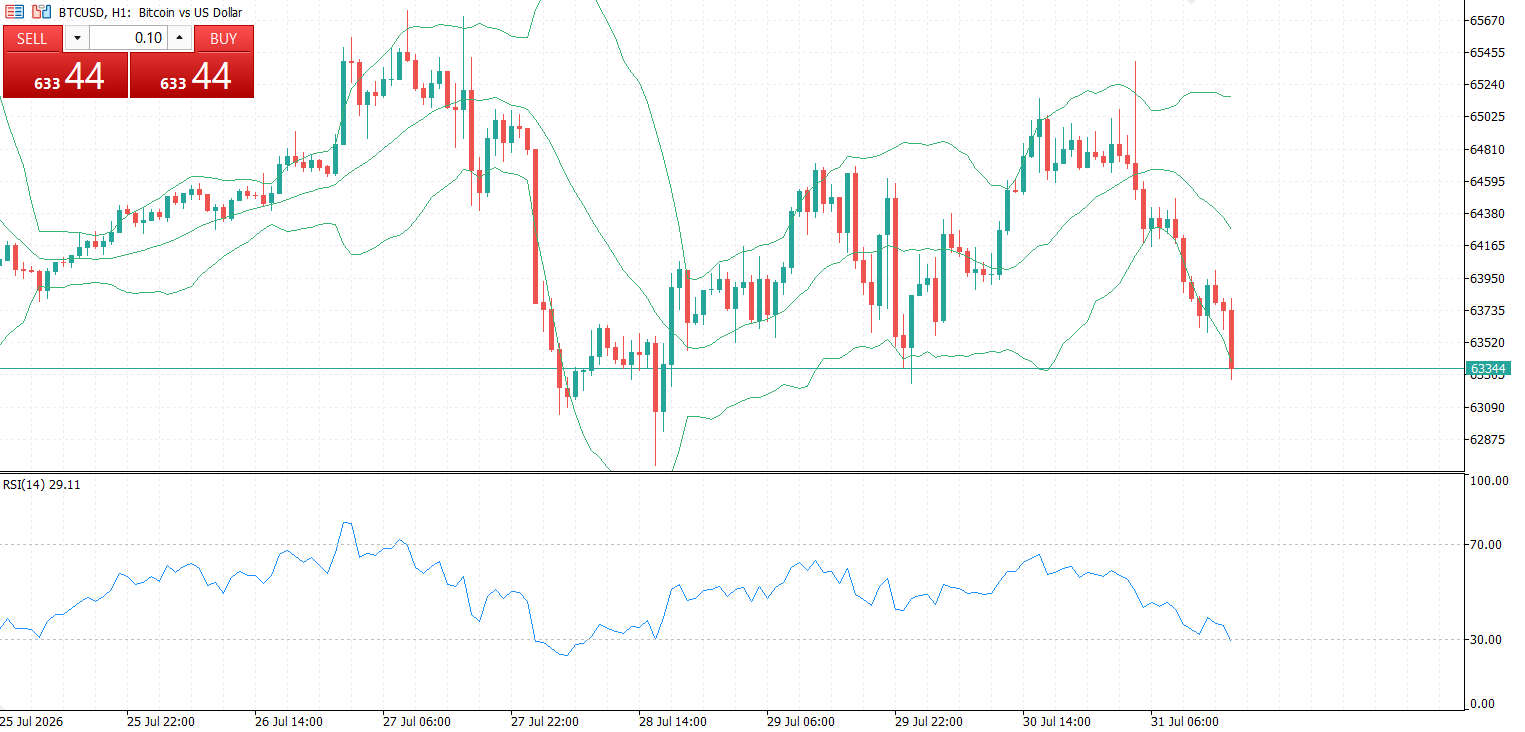Click the "25 Jul 2026" date label
This screenshot has height=732, width=1525.
[33, 721]
